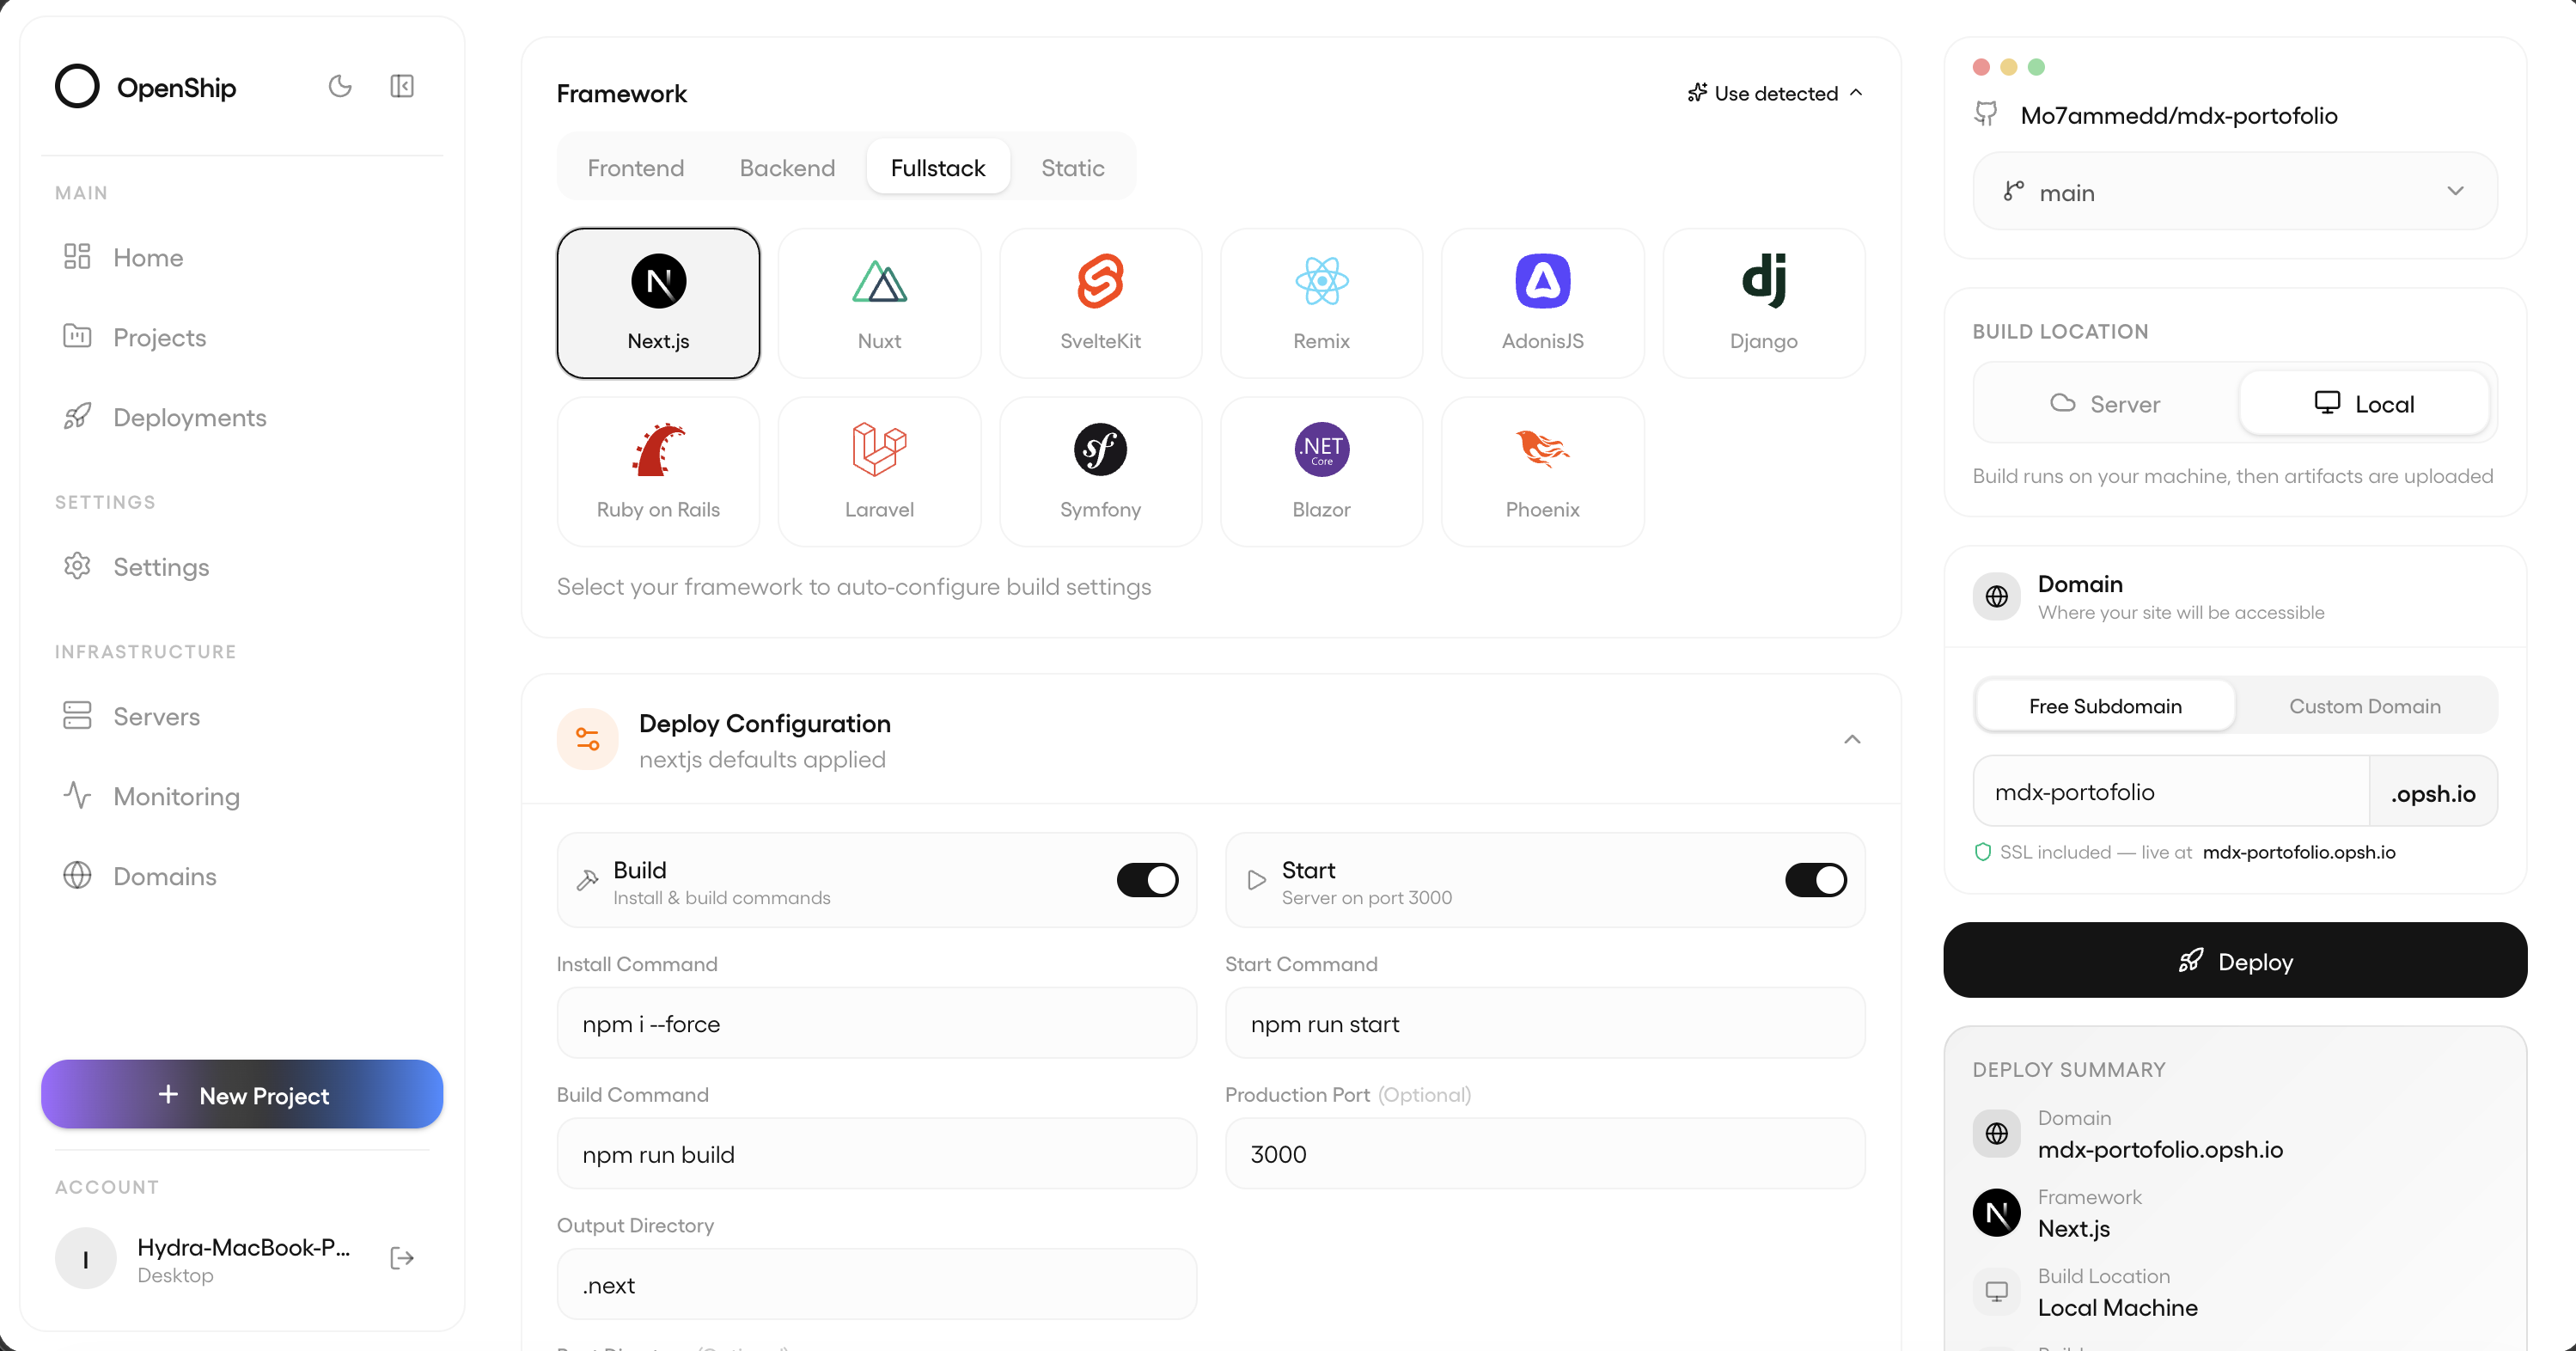The height and width of the screenshot is (1351, 2576).
Task: Select the Symfony framework card
Action: [x=1100, y=472]
